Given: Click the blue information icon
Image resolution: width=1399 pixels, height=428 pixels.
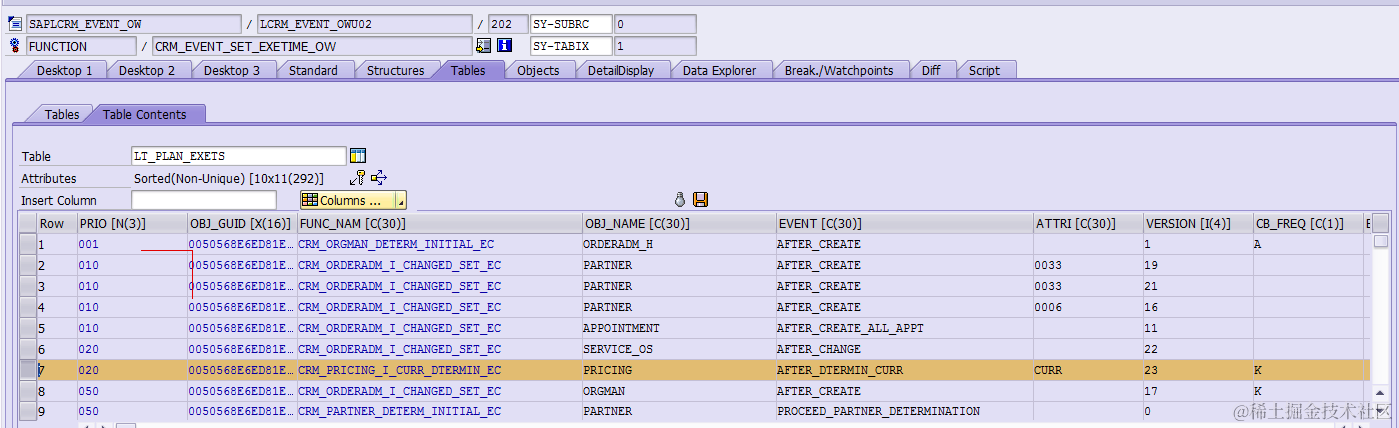Looking at the screenshot, I should [505, 46].
